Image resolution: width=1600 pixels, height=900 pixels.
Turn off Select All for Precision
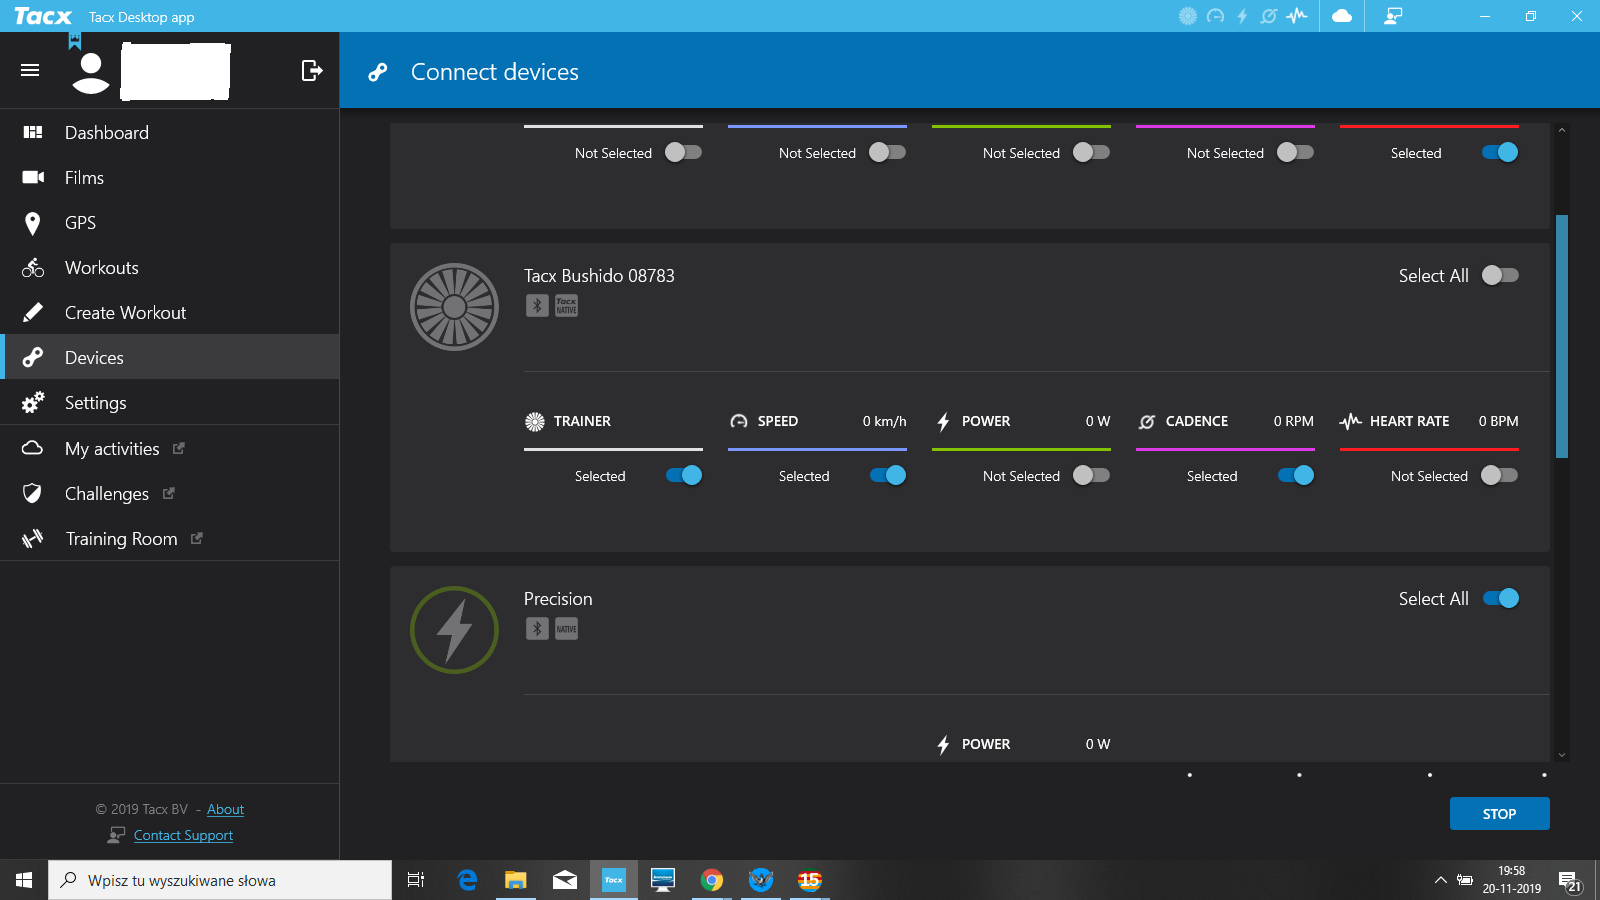coord(1500,598)
